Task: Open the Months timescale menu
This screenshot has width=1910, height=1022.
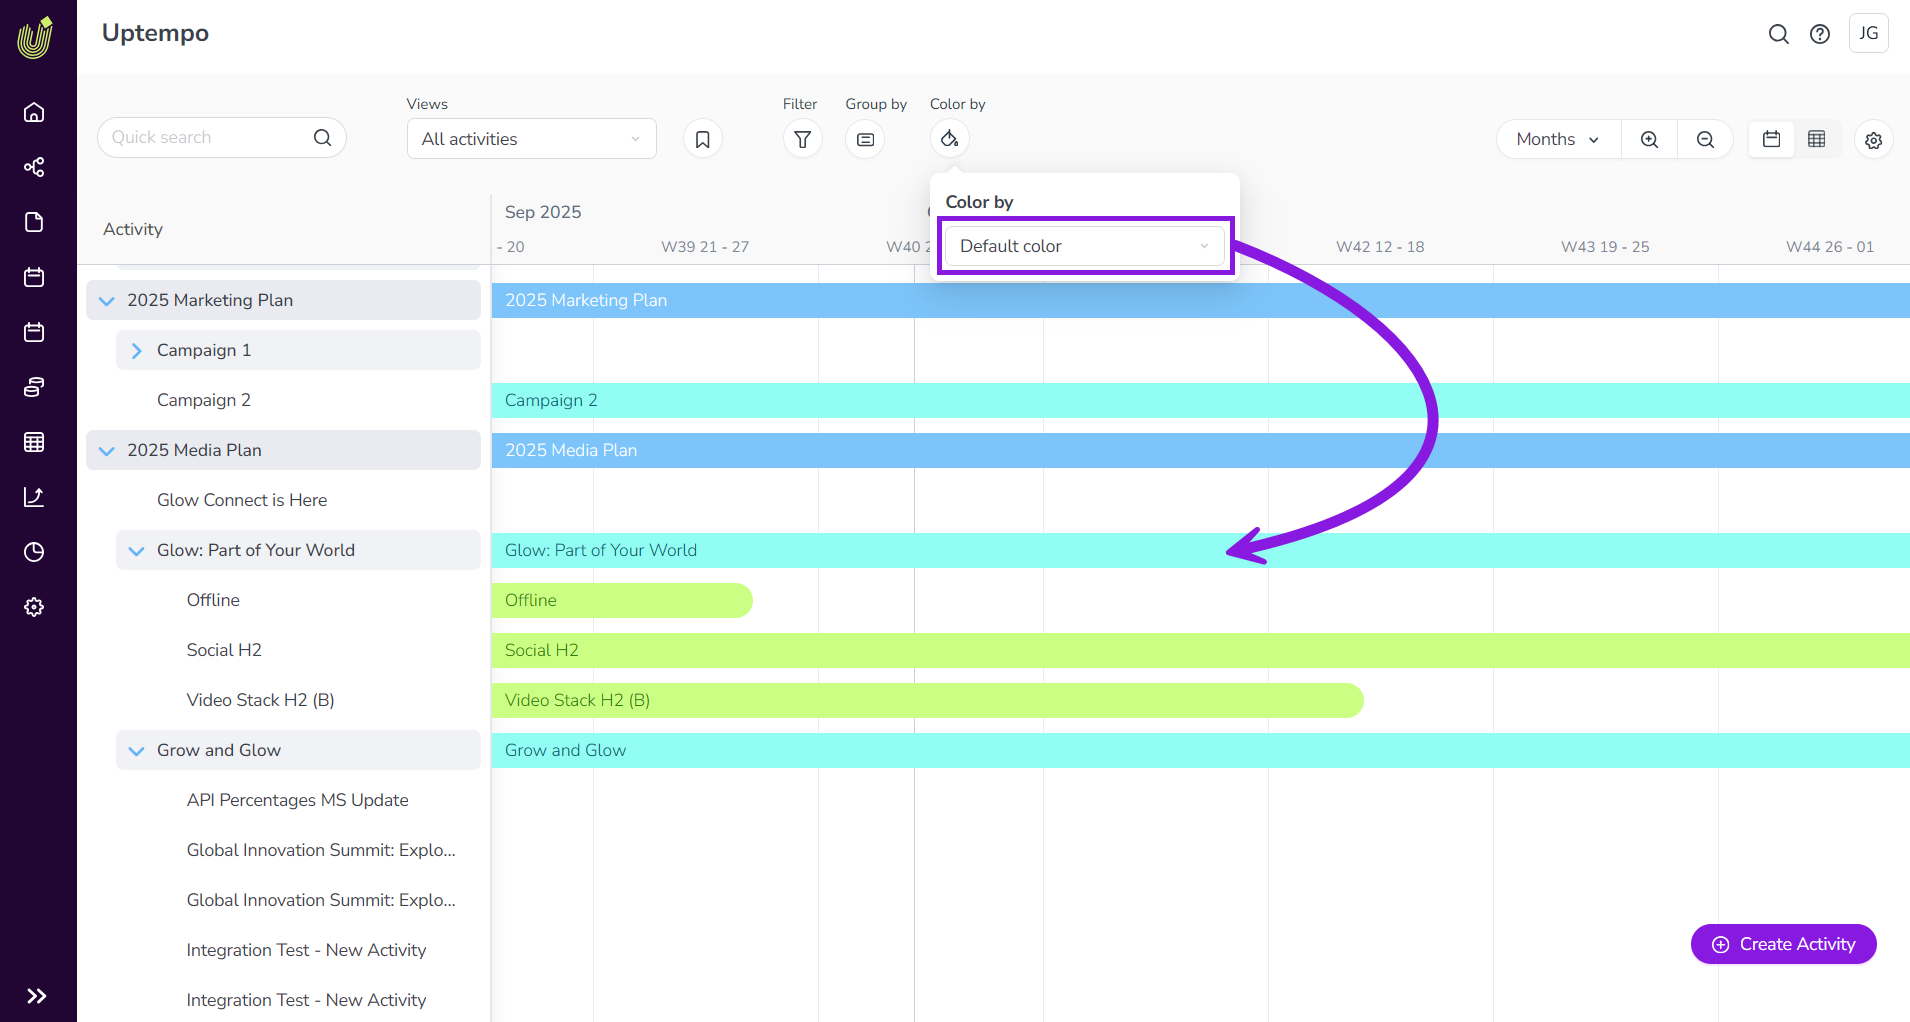Action: 1557,139
